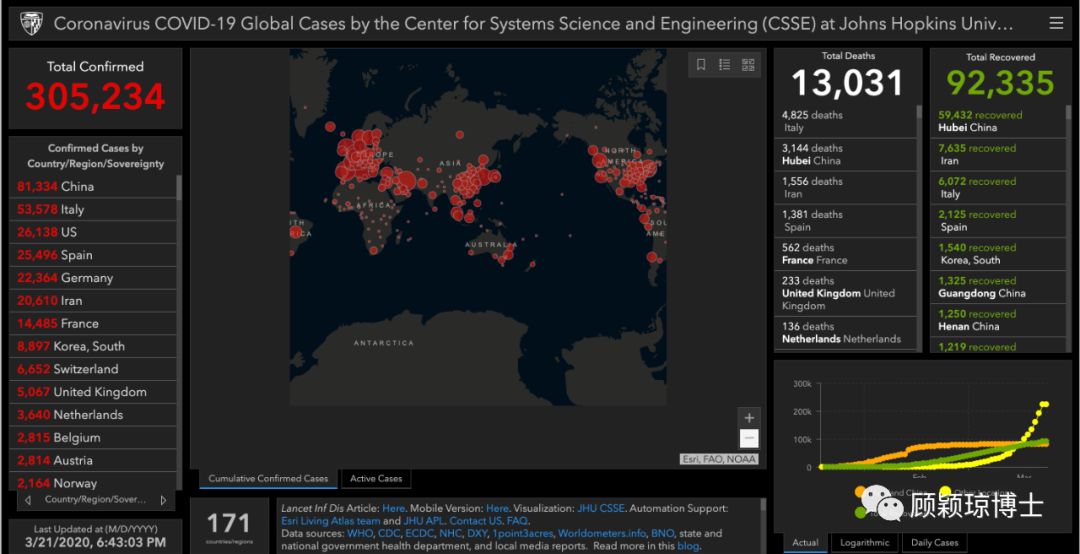
Task: Select the Logarithmic chart tab
Action: click(x=864, y=542)
